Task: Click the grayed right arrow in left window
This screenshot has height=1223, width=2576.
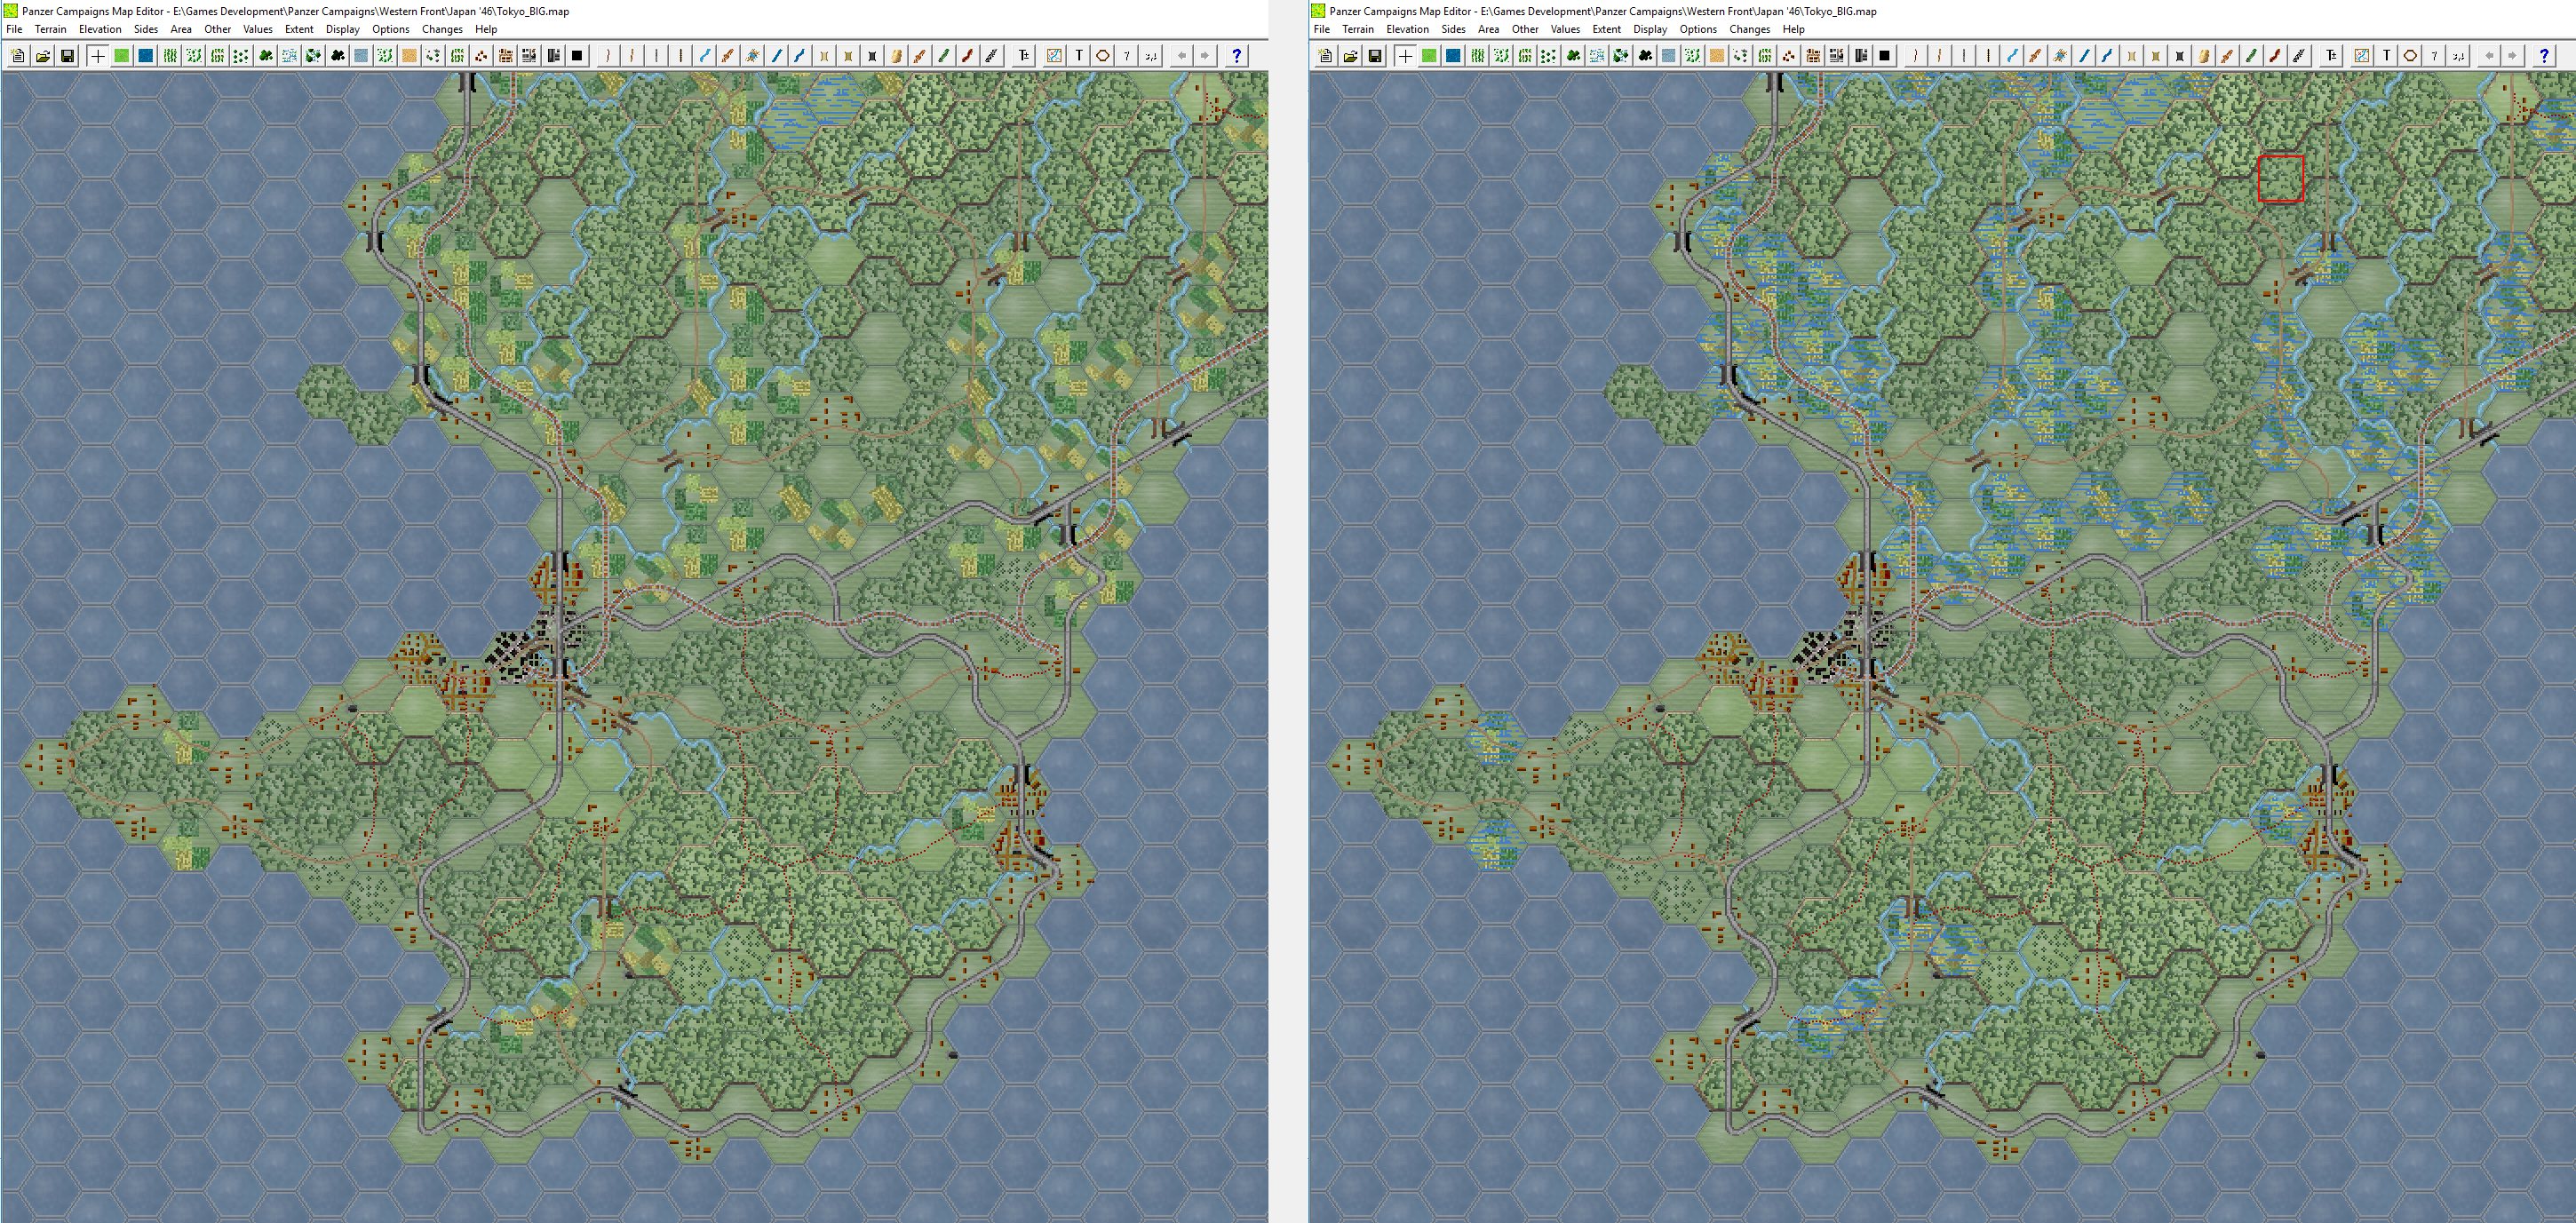Action: click(1206, 56)
